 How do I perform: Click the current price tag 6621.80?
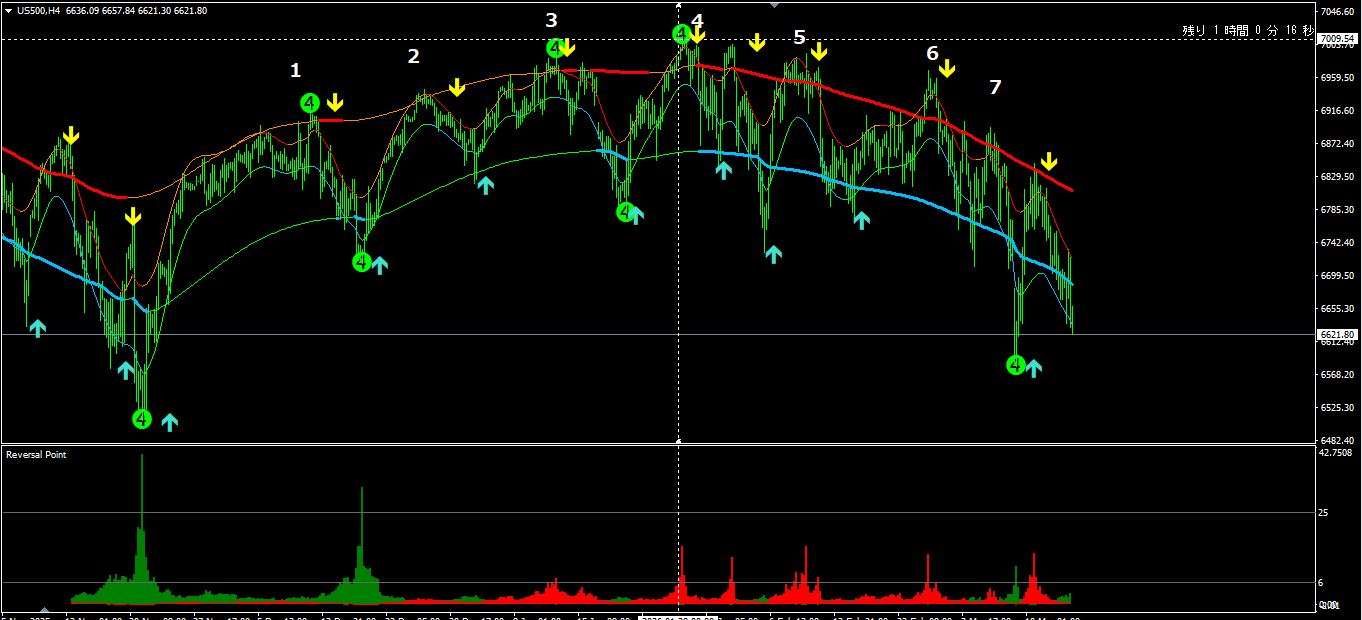click(1337, 334)
